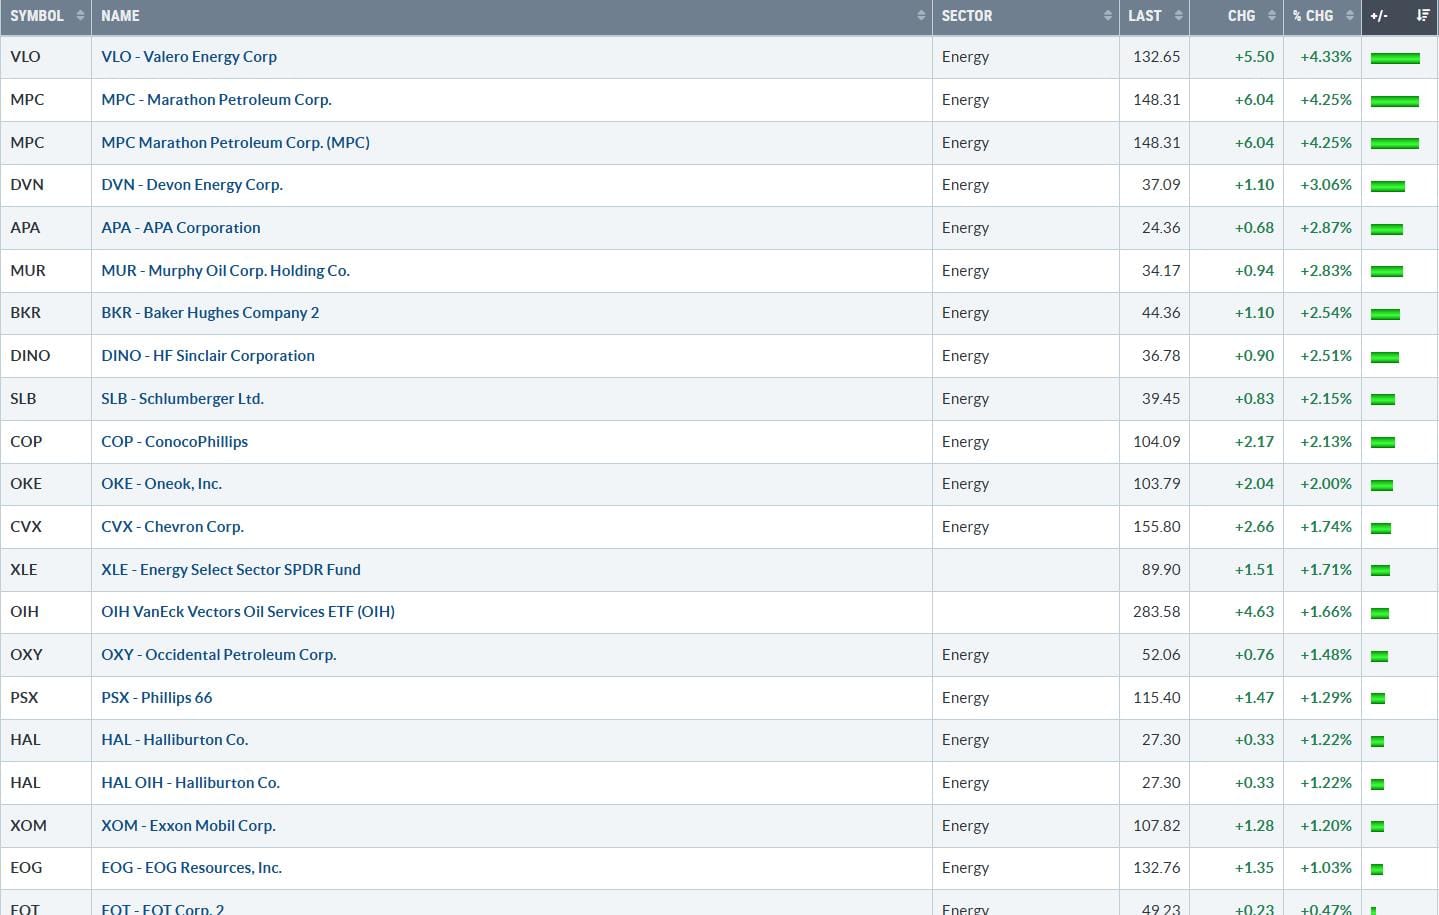
Task: Click the LAST column sort arrows
Action: [x=1178, y=16]
